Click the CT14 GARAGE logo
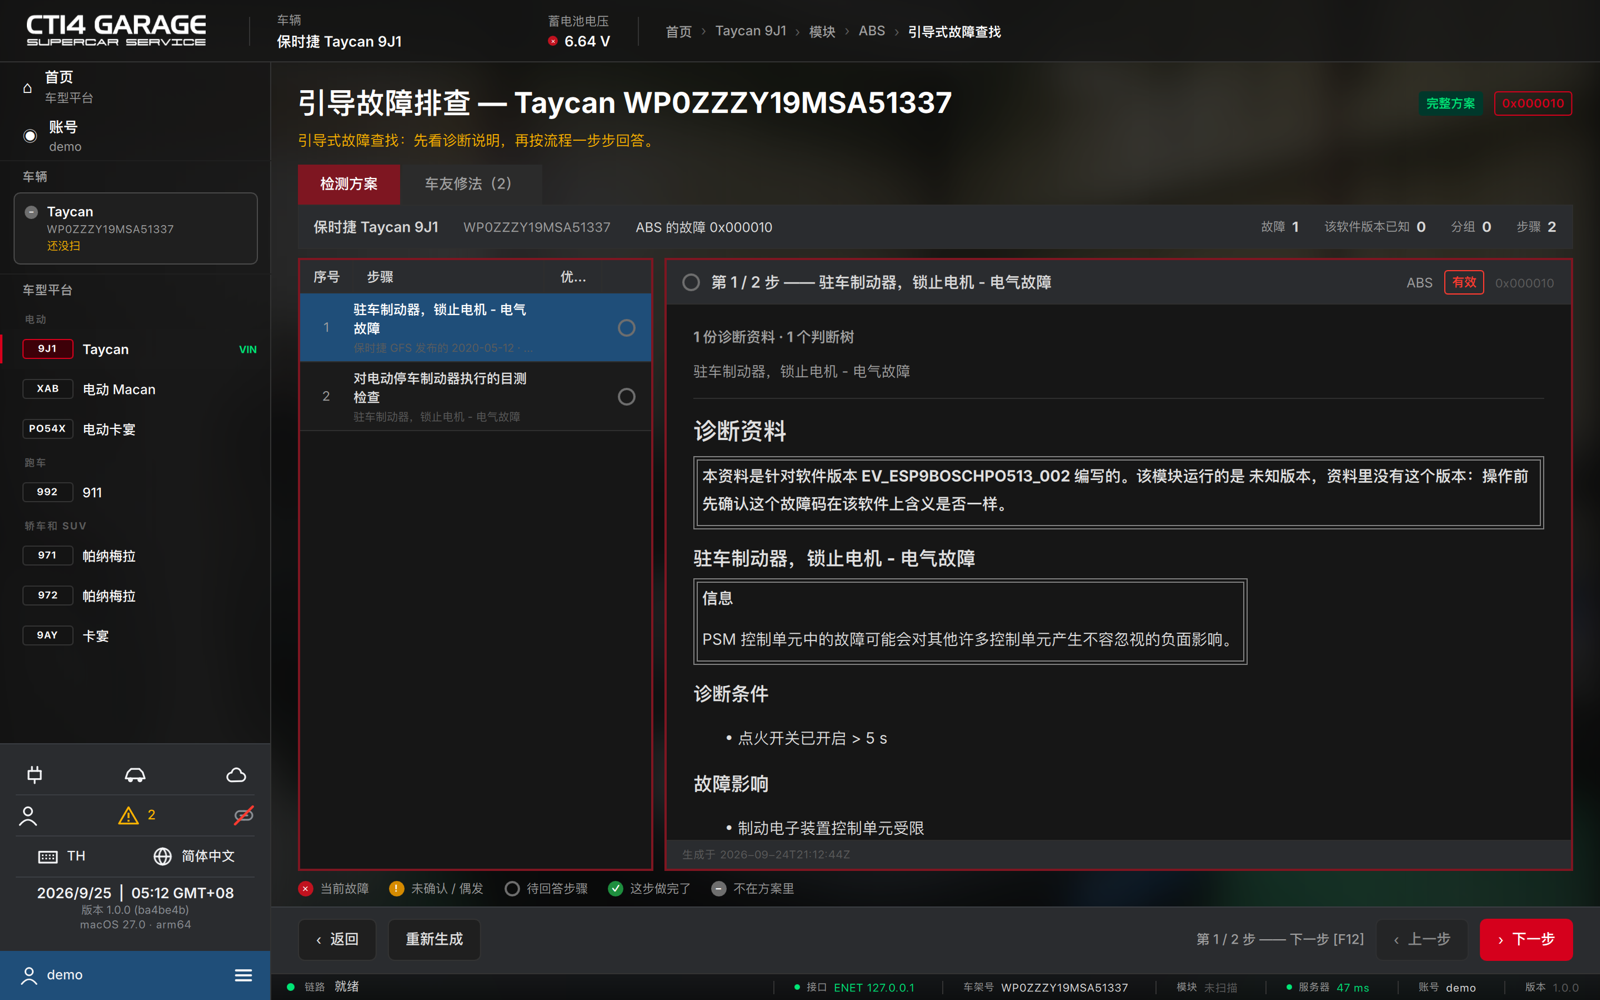Viewport: 1600px width, 1000px height. (116, 30)
